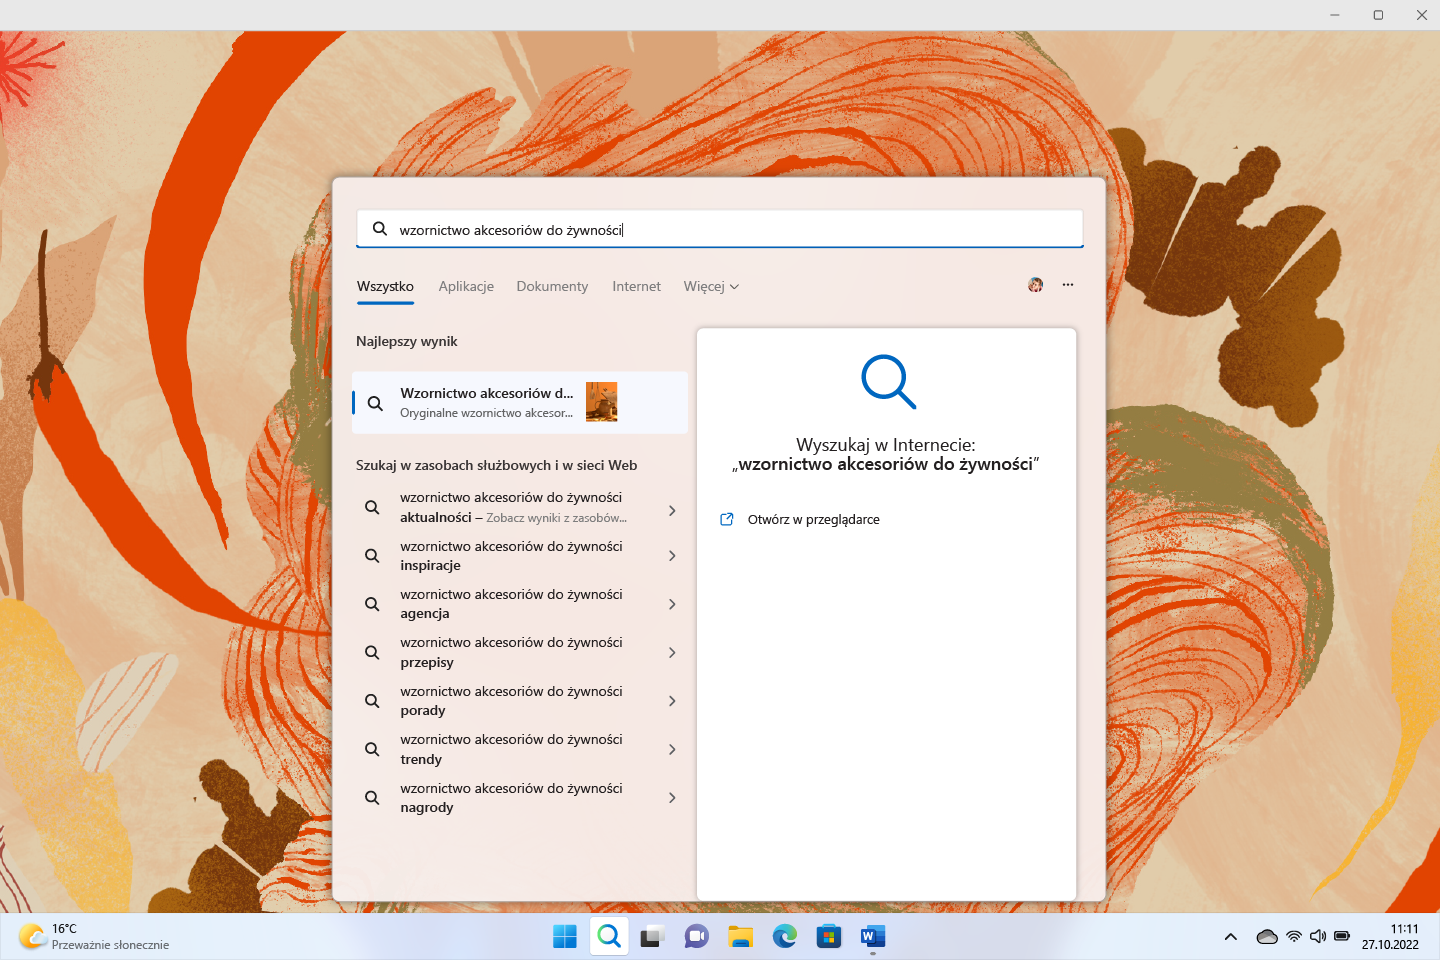Switch to the Dokumenty tab
The image size is (1440, 960).
552,287
